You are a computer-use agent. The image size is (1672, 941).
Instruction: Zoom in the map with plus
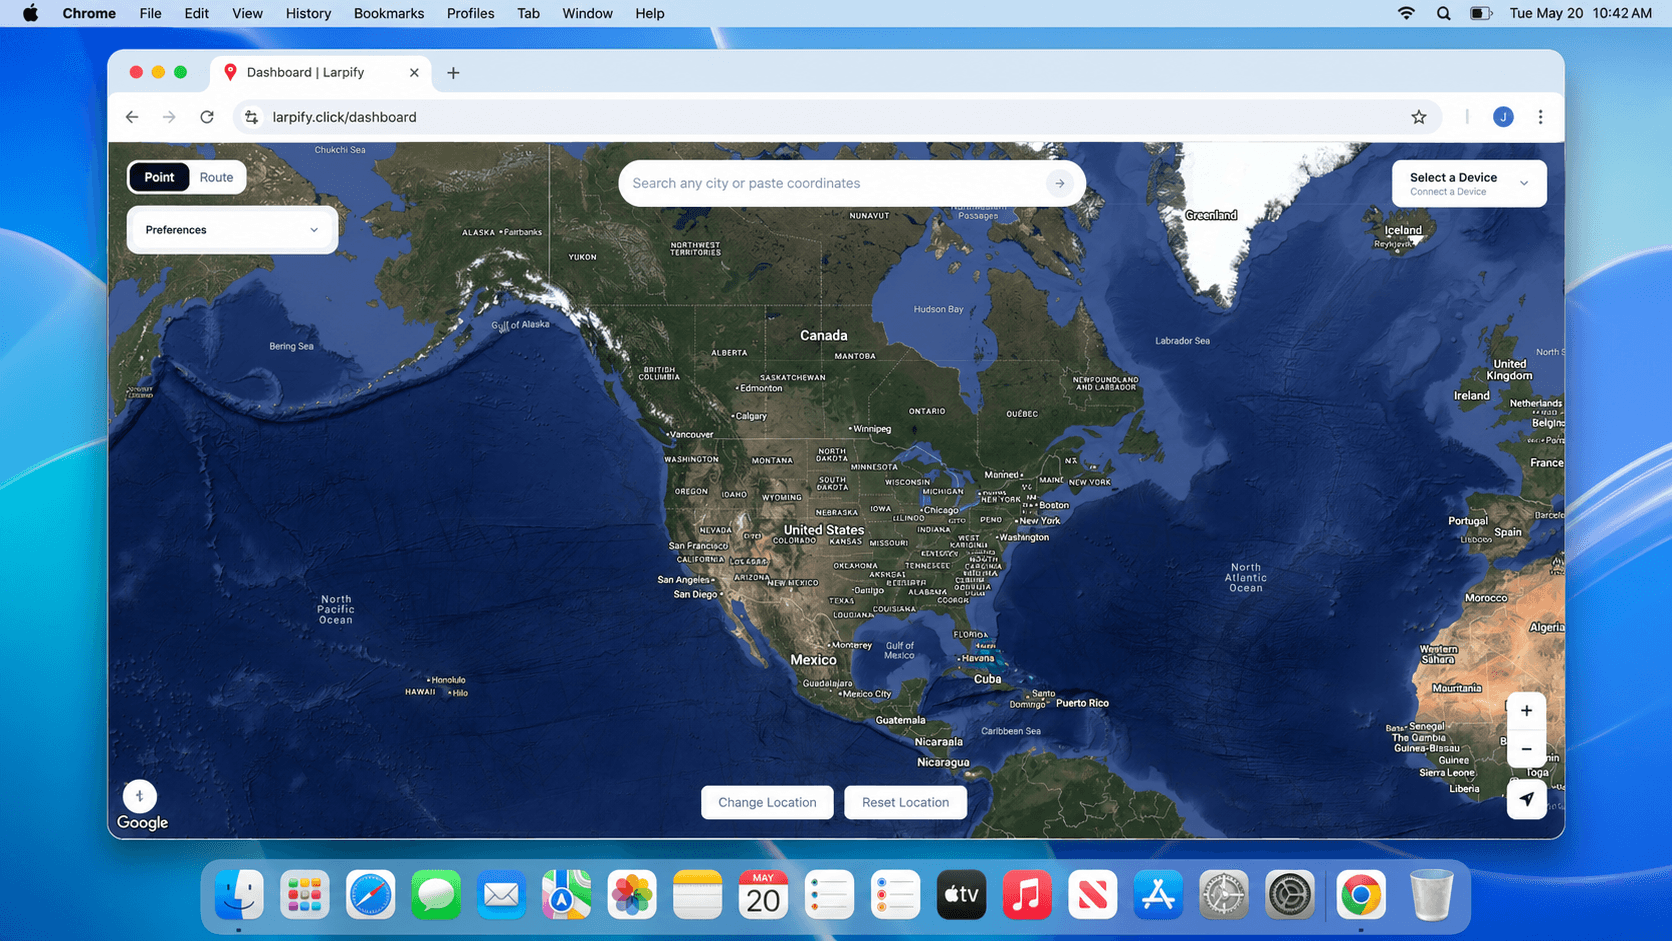click(x=1526, y=711)
